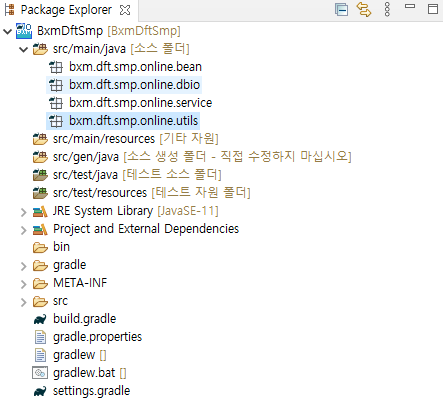Minimize the Package Explorer view
This screenshot has height=418, width=443.
point(410,6)
